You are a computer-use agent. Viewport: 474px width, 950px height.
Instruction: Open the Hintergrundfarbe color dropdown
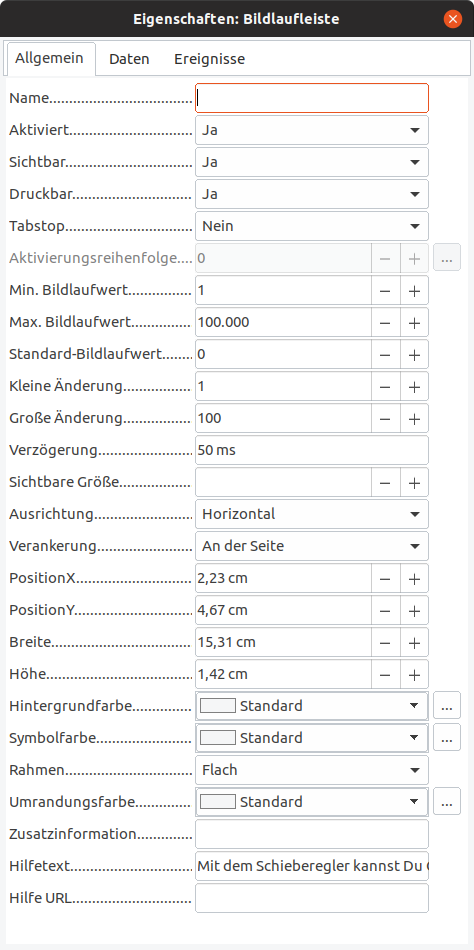[312, 706]
